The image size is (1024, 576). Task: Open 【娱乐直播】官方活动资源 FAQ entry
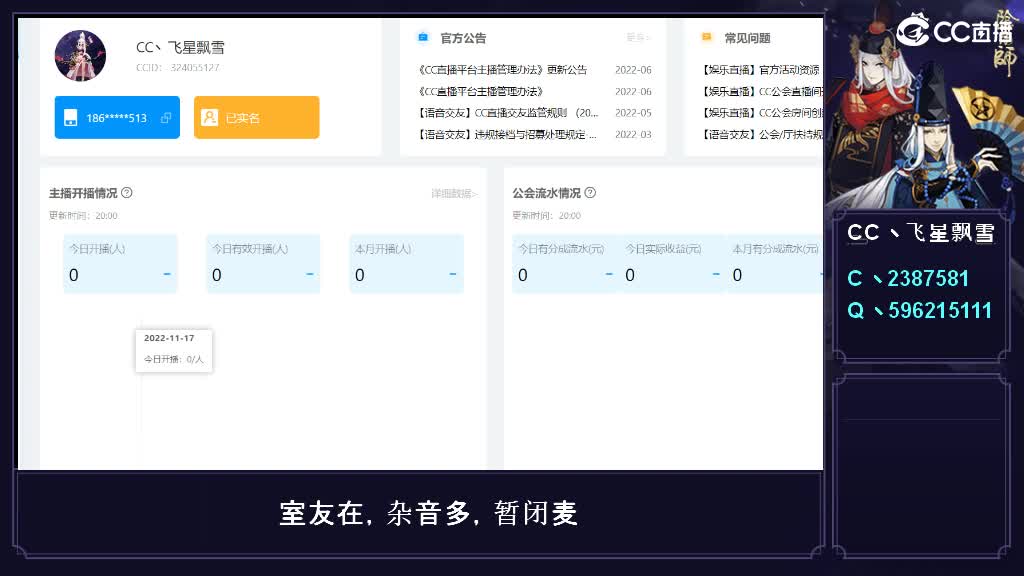765,68
